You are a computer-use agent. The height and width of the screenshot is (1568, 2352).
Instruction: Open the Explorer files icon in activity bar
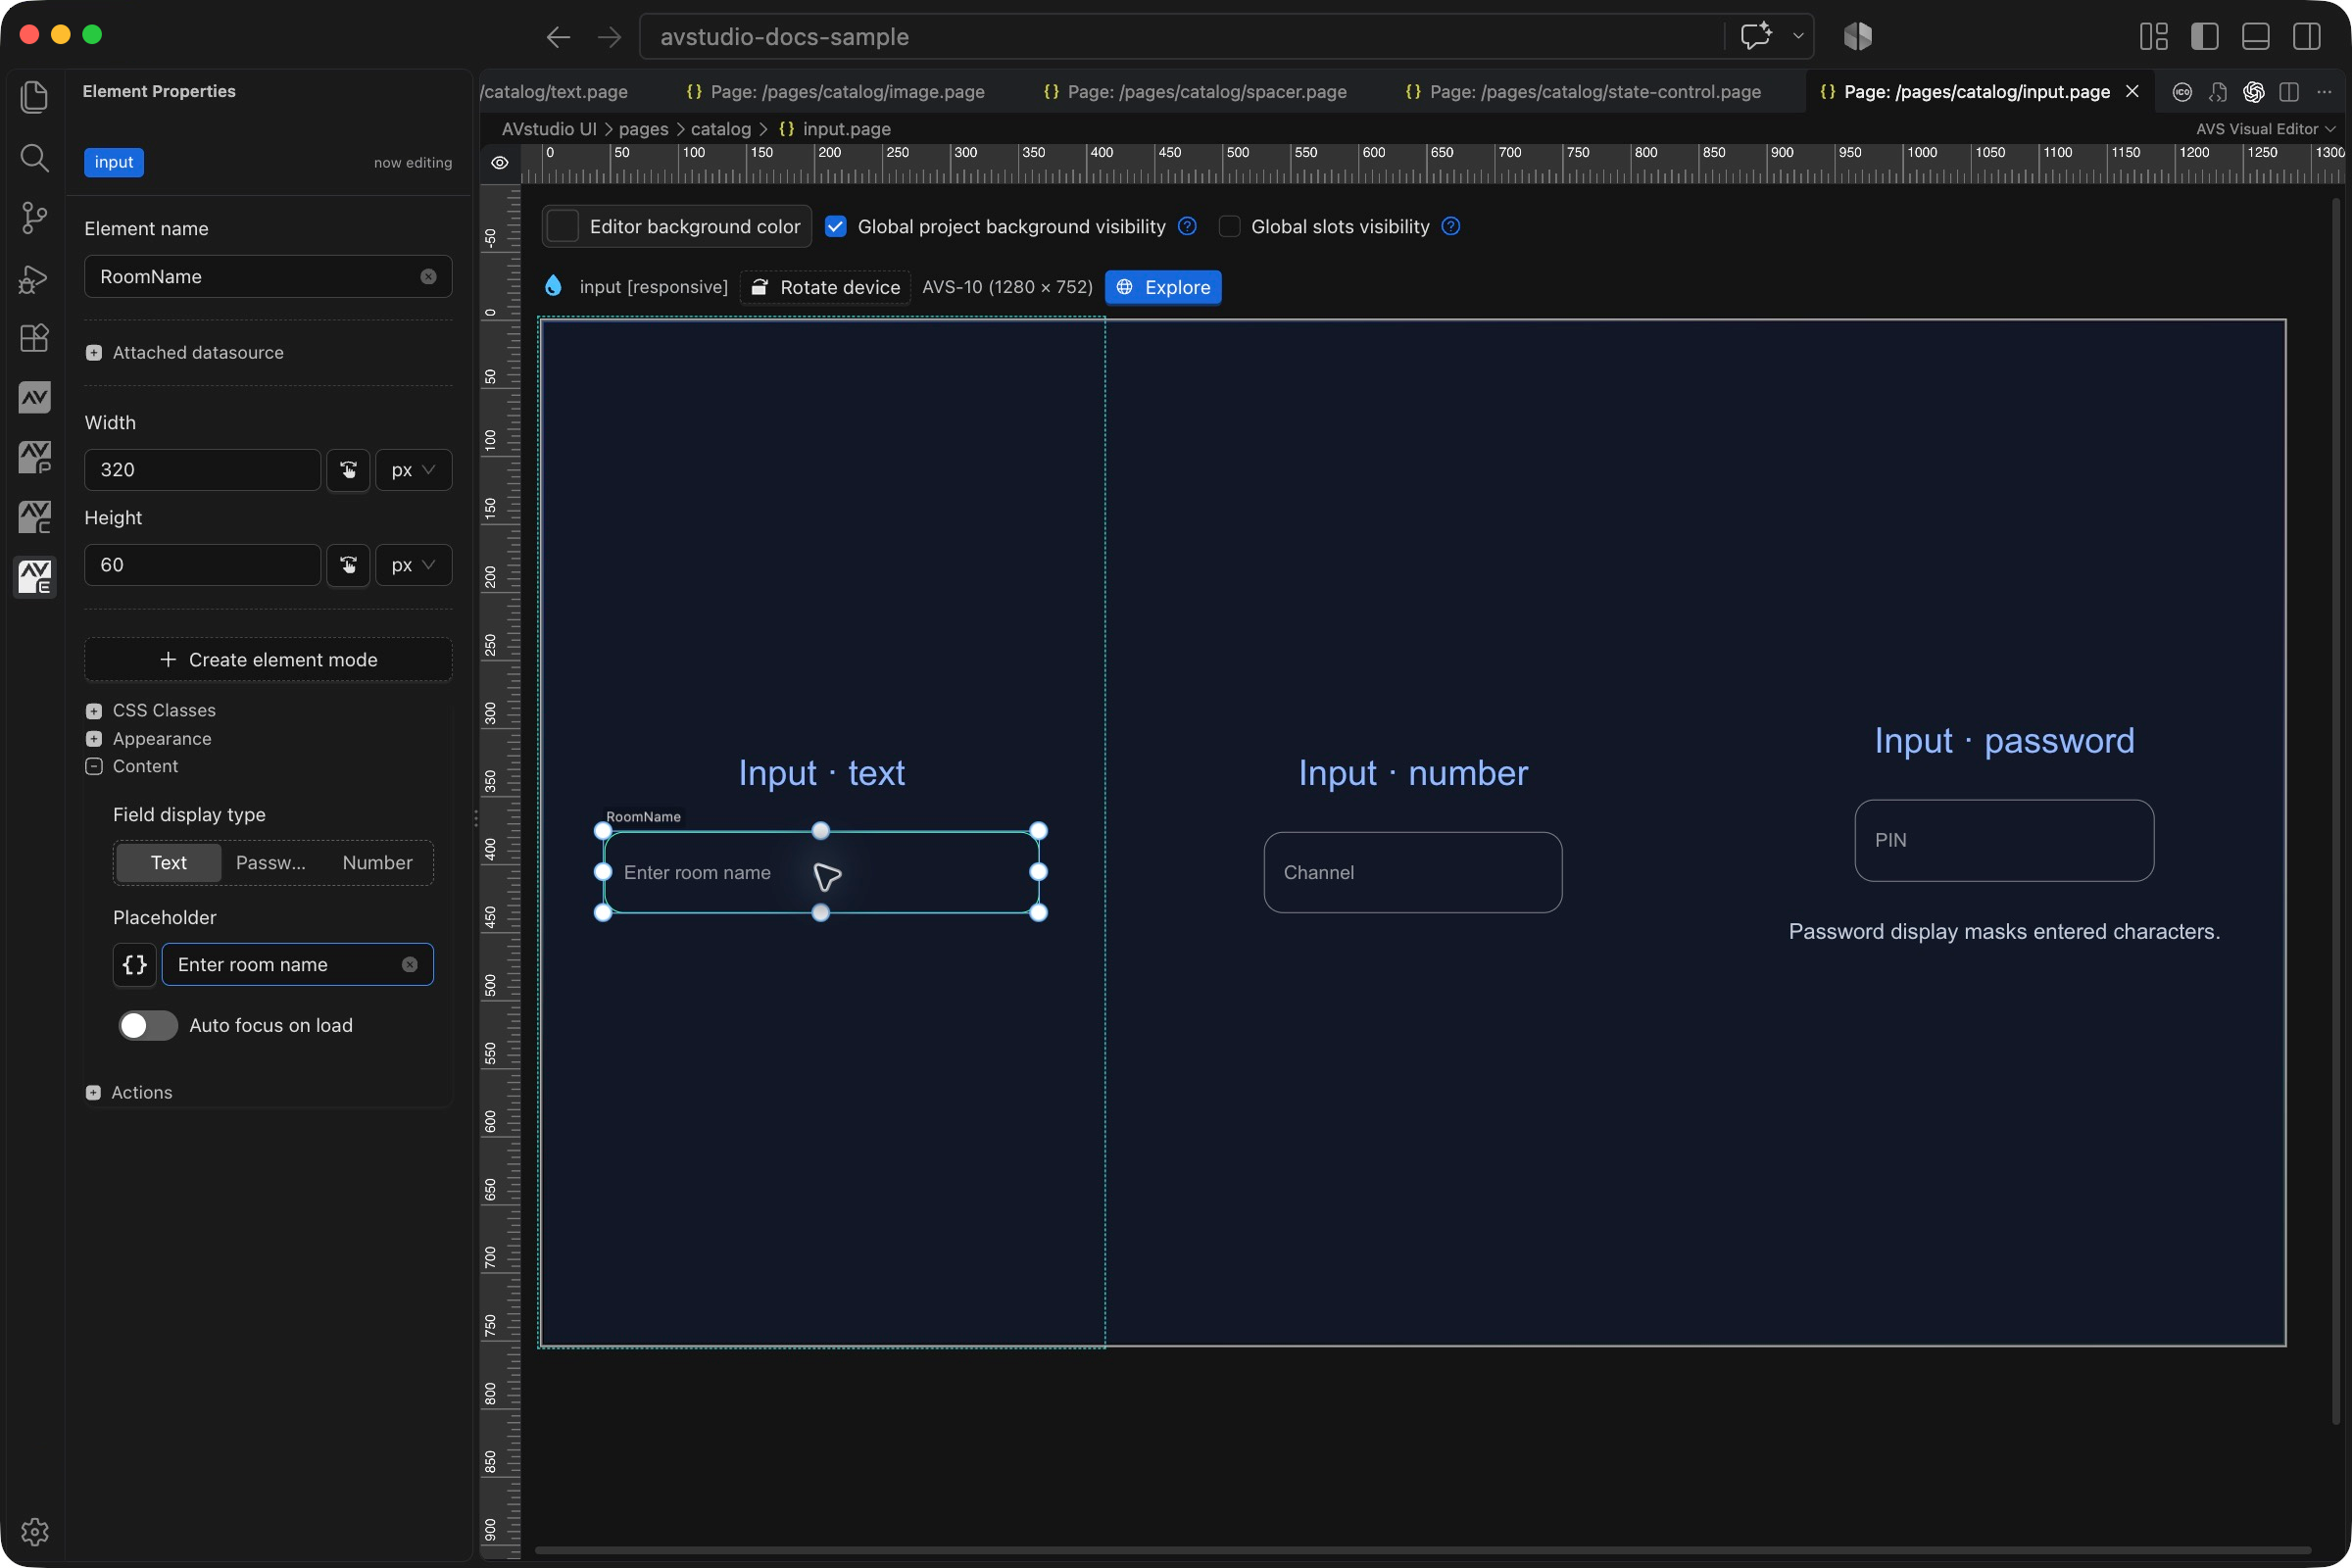[x=34, y=96]
